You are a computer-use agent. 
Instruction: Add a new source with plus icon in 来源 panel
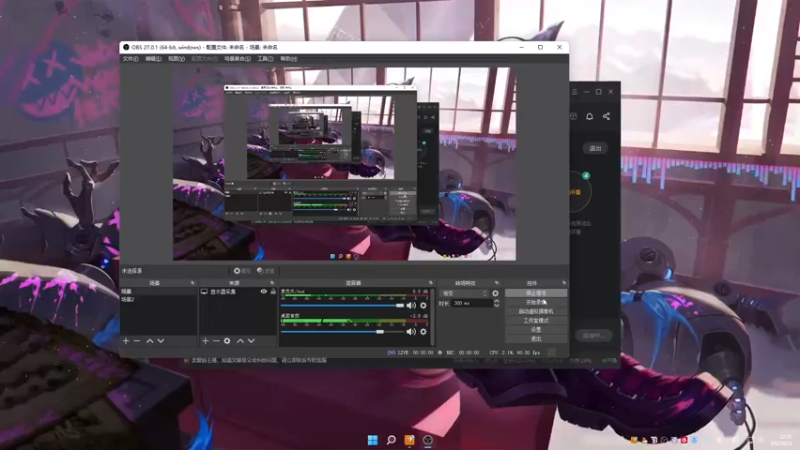pyautogui.click(x=205, y=341)
